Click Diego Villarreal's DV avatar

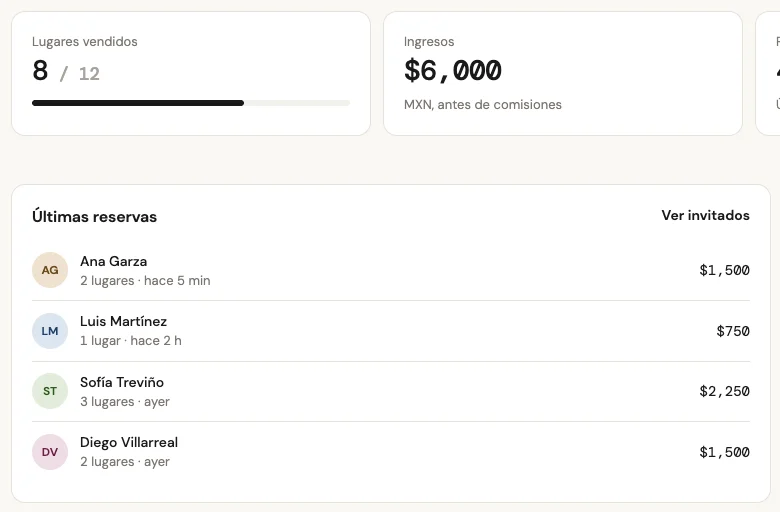(50, 452)
